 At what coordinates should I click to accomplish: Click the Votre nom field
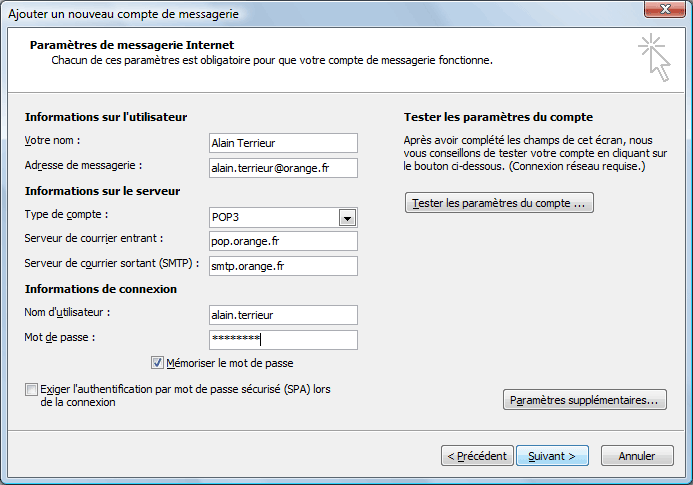pos(283,143)
